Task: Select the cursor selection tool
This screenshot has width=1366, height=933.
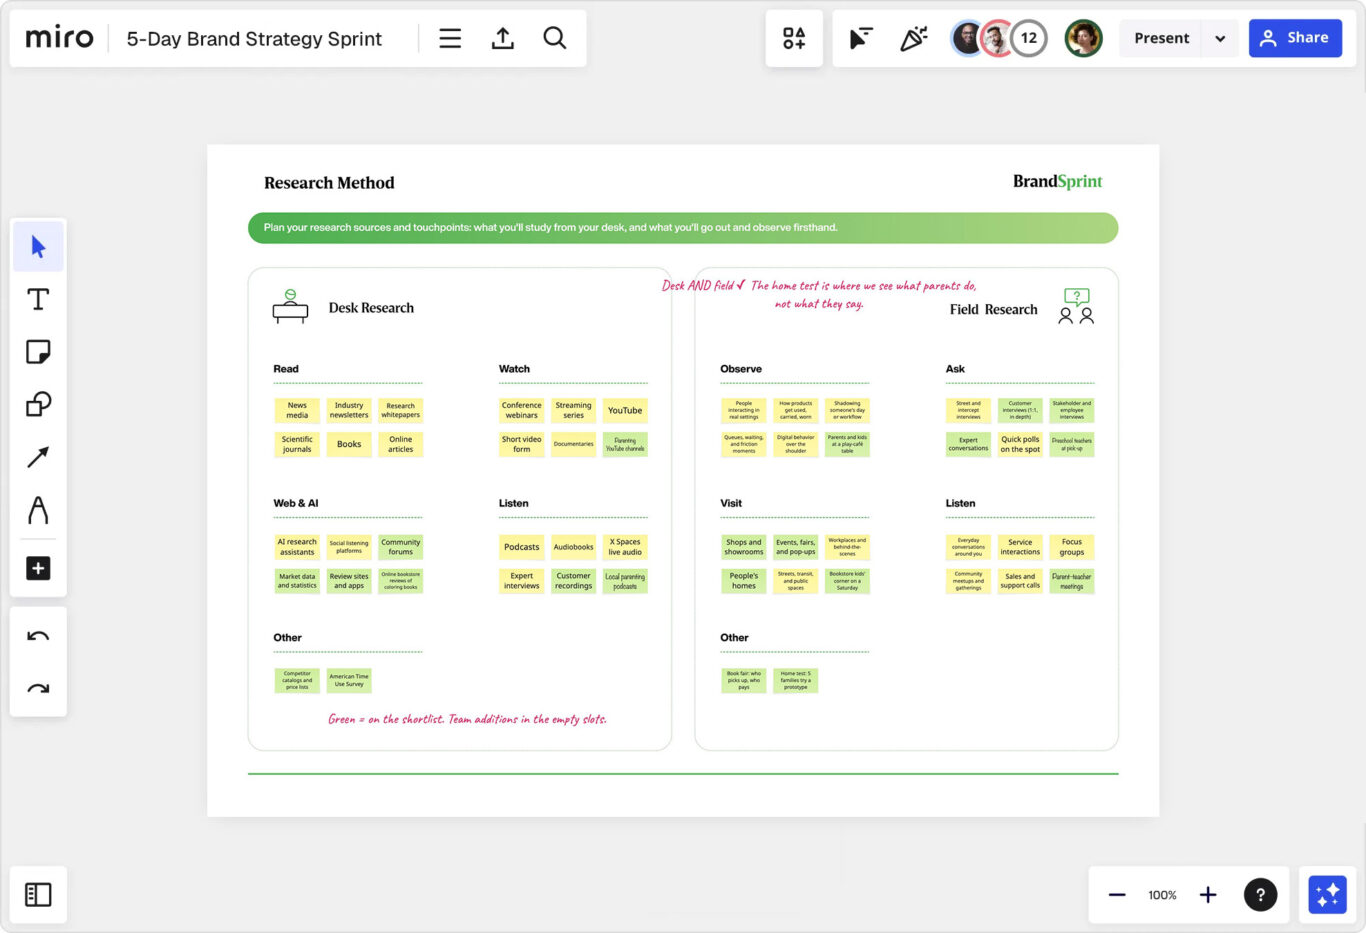Action: pyautogui.click(x=38, y=247)
